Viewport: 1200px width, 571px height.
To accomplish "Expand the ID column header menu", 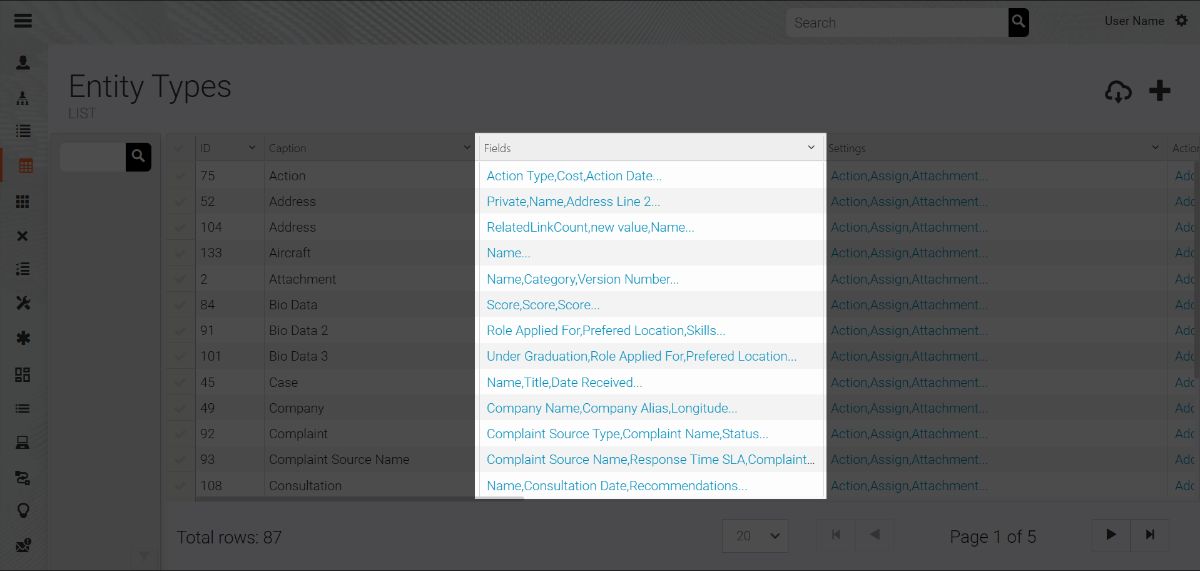I will pos(252,148).
